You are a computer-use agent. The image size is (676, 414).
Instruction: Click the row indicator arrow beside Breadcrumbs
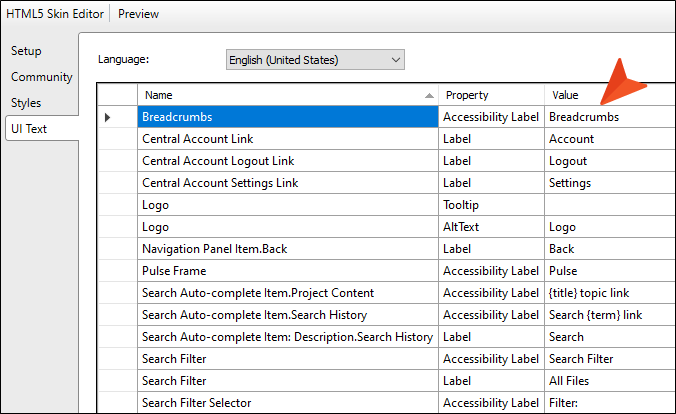(x=108, y=118)
